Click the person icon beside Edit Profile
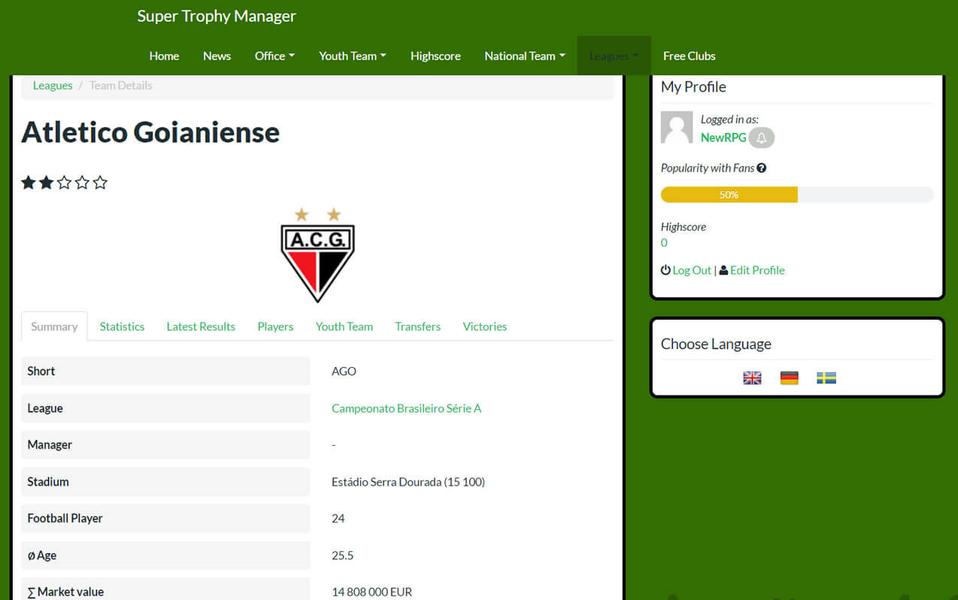 (x=722, y=269)
